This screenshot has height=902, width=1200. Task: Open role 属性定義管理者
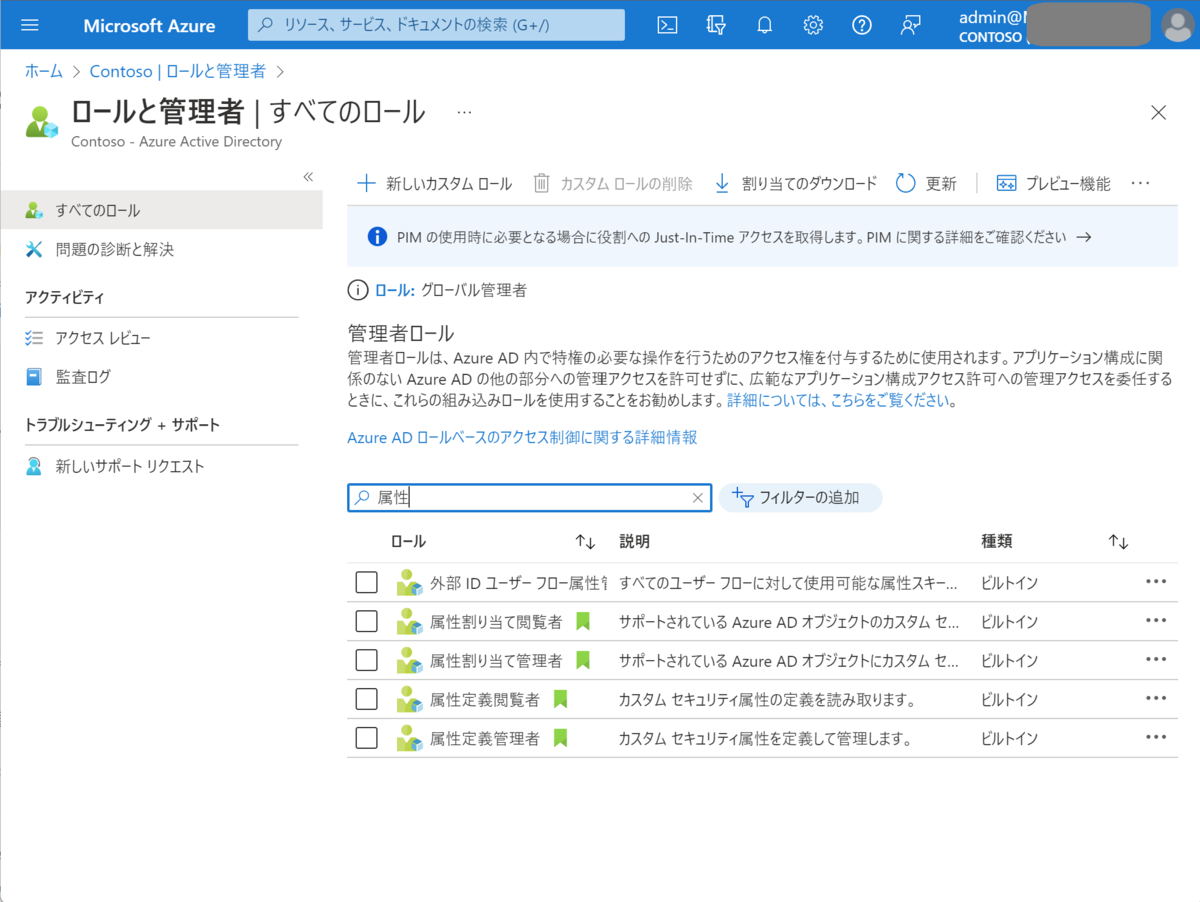[x=485, y=738]
